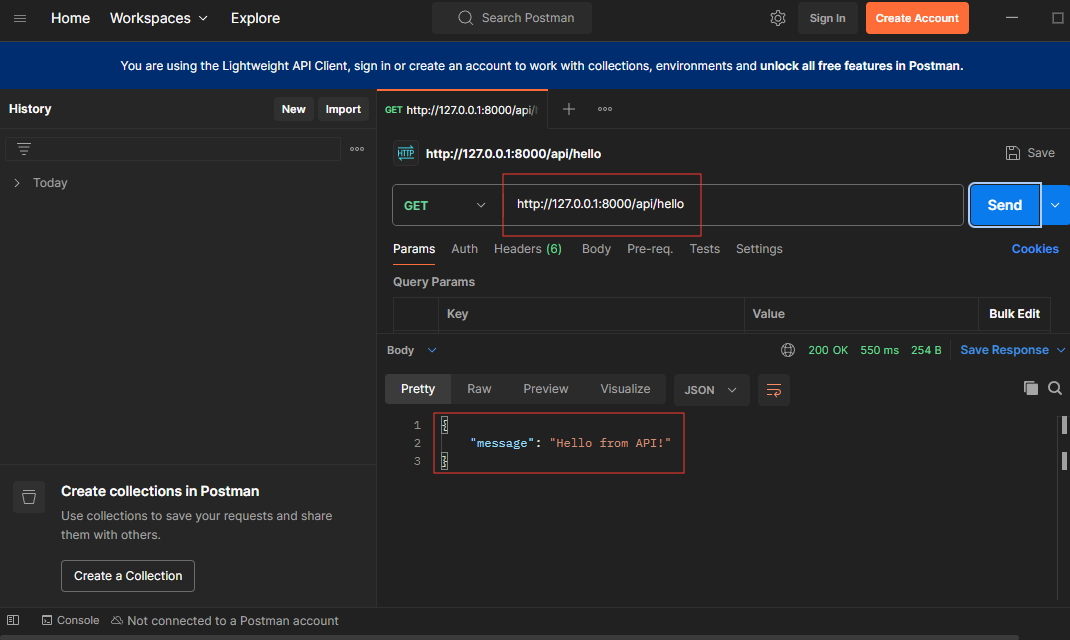Open the Send button dropdown arrow
Image resolution: width=1070 pixels, height=640 pixels.
point(1056,205)
